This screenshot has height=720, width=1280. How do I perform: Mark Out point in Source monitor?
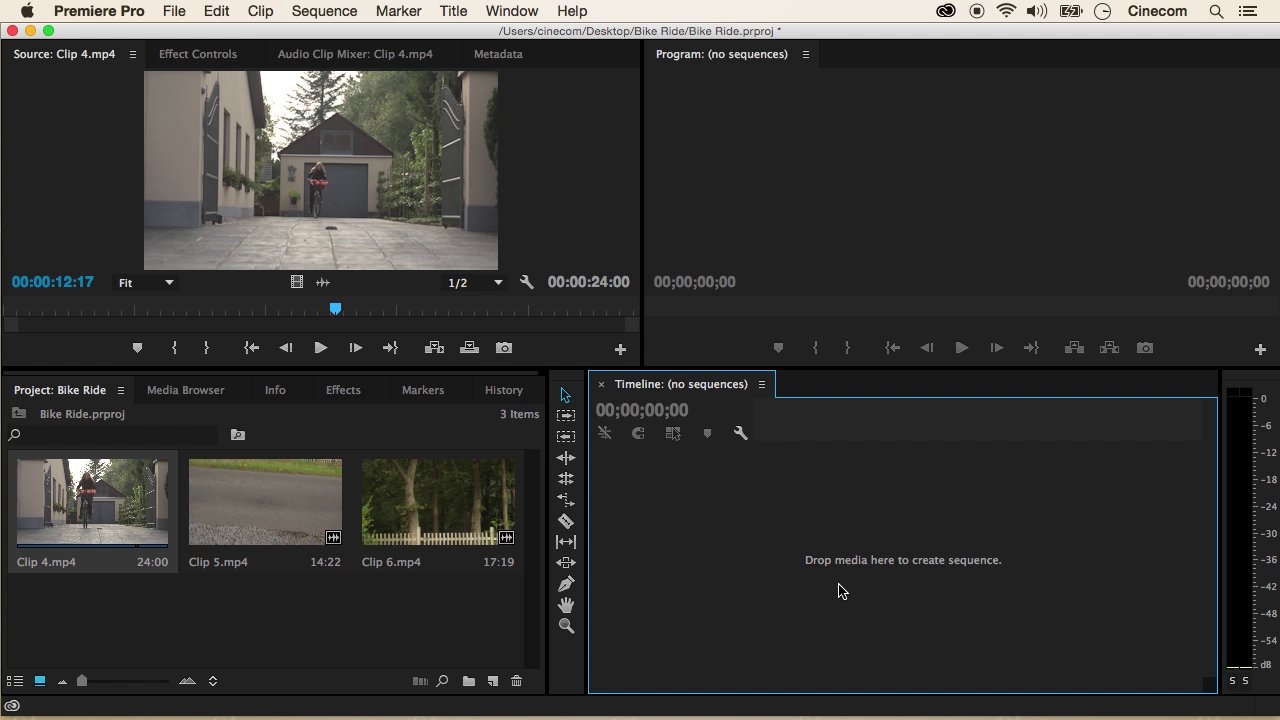pyautogui.click(x=206, y=348)
